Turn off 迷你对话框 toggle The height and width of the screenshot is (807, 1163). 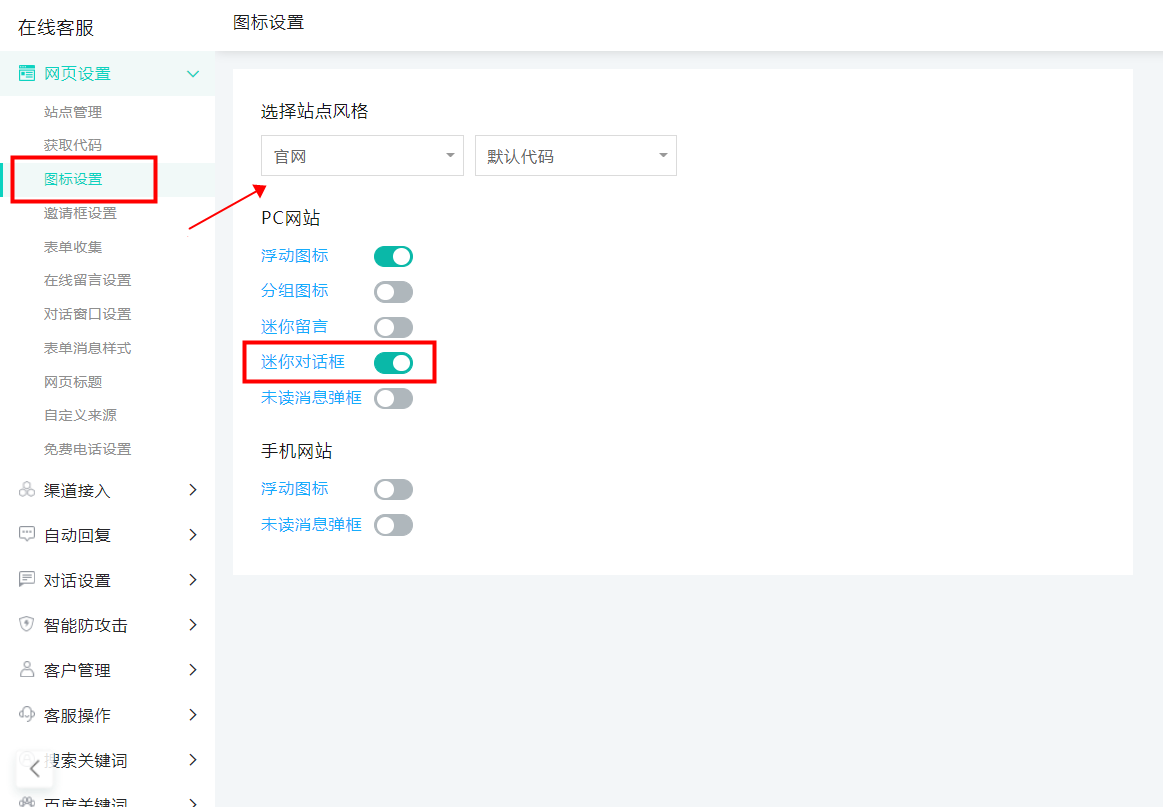point(393,363)
